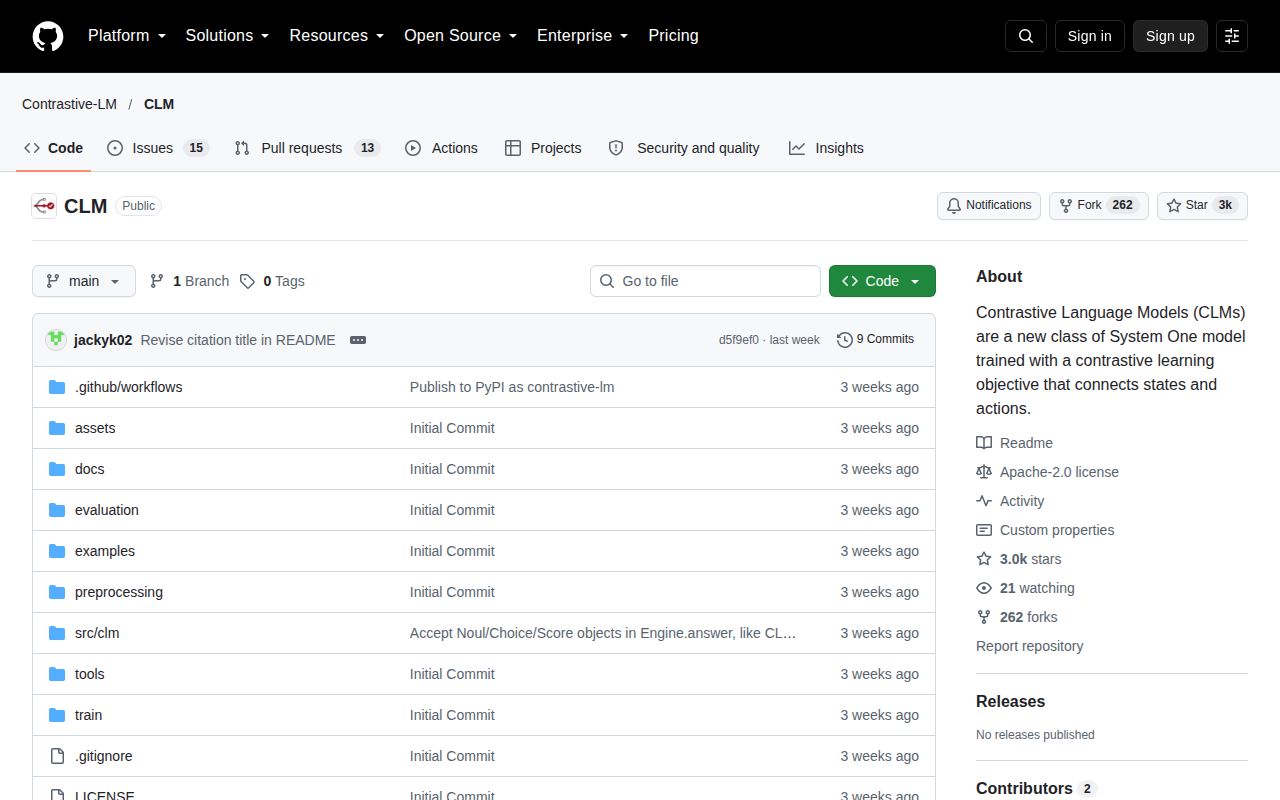Expand the Platform menu

coord(127,36)
